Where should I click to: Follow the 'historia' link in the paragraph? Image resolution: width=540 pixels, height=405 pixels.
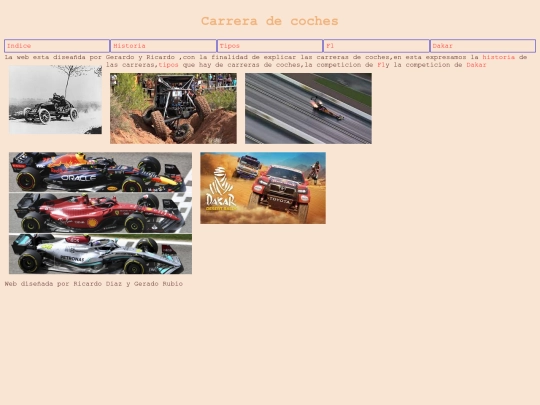(498, 57)
